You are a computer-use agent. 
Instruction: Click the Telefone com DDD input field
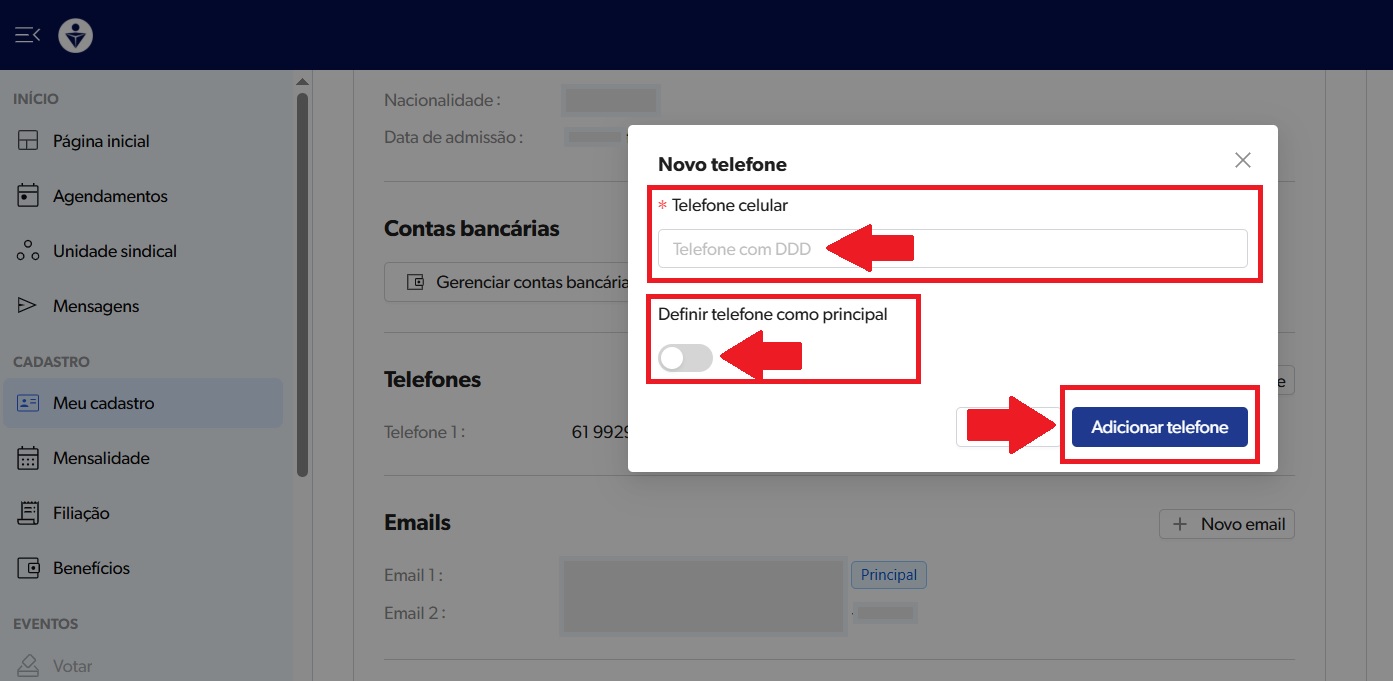952,249
